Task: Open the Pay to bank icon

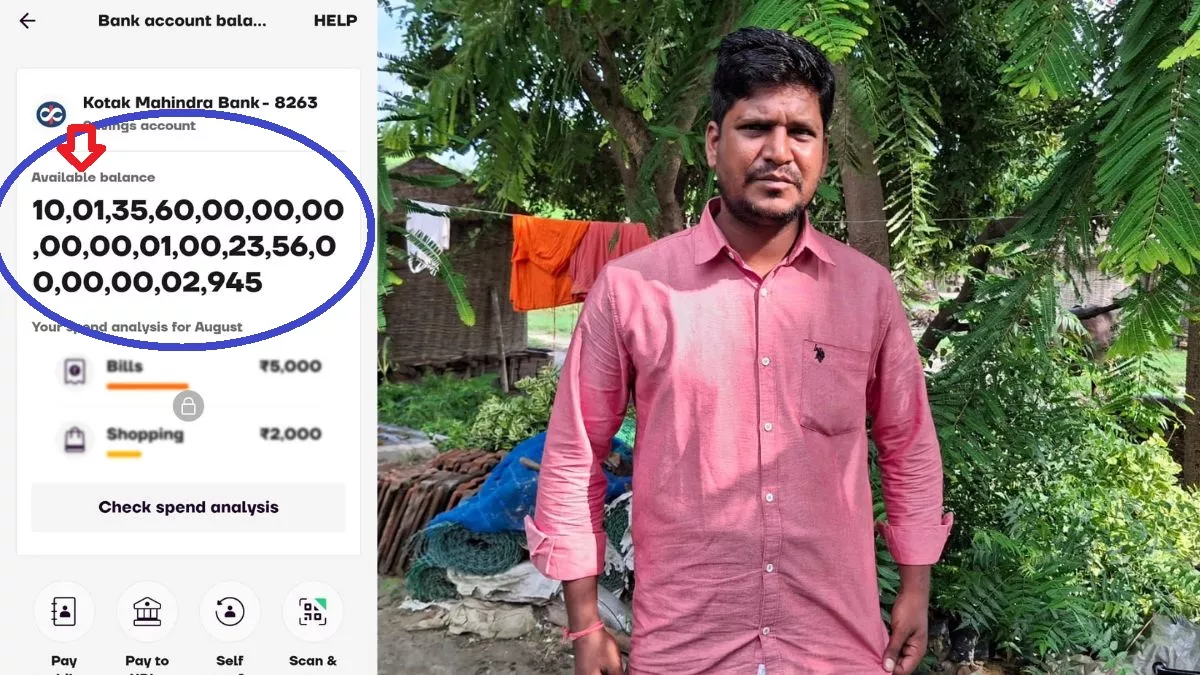Action: tap(147, 612)
